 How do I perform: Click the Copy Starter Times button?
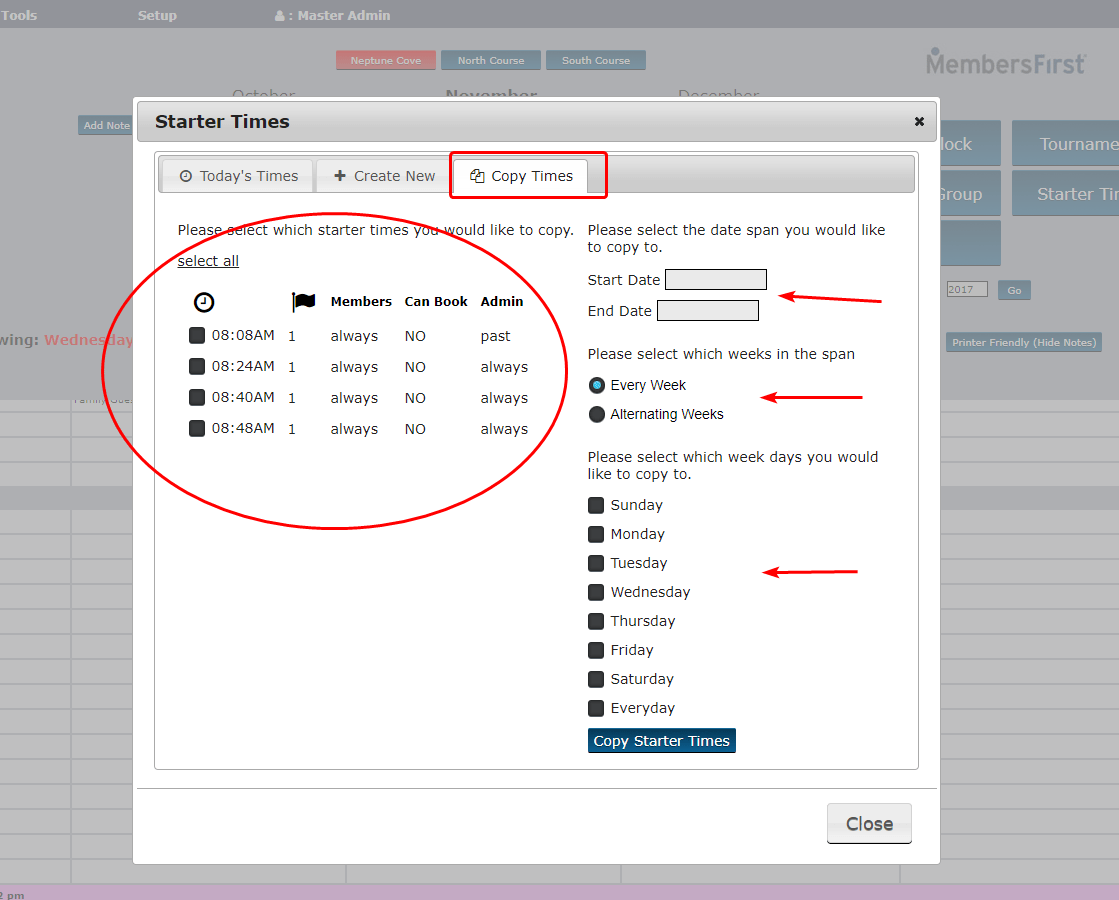pos(661,740)
